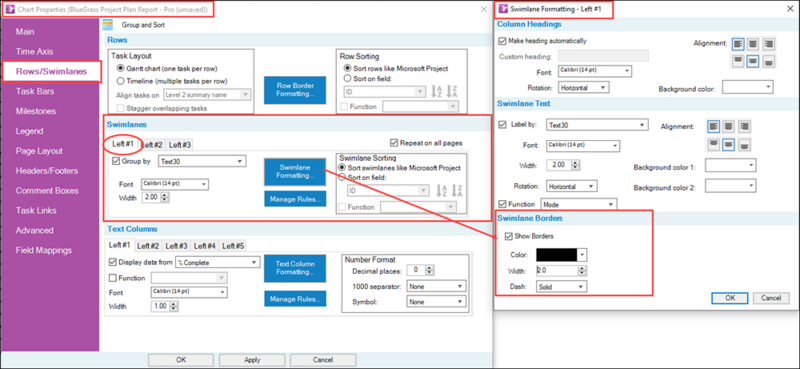Open Group by Text30 dropdown
The image size is (800, 369).
tap(202, 161)
